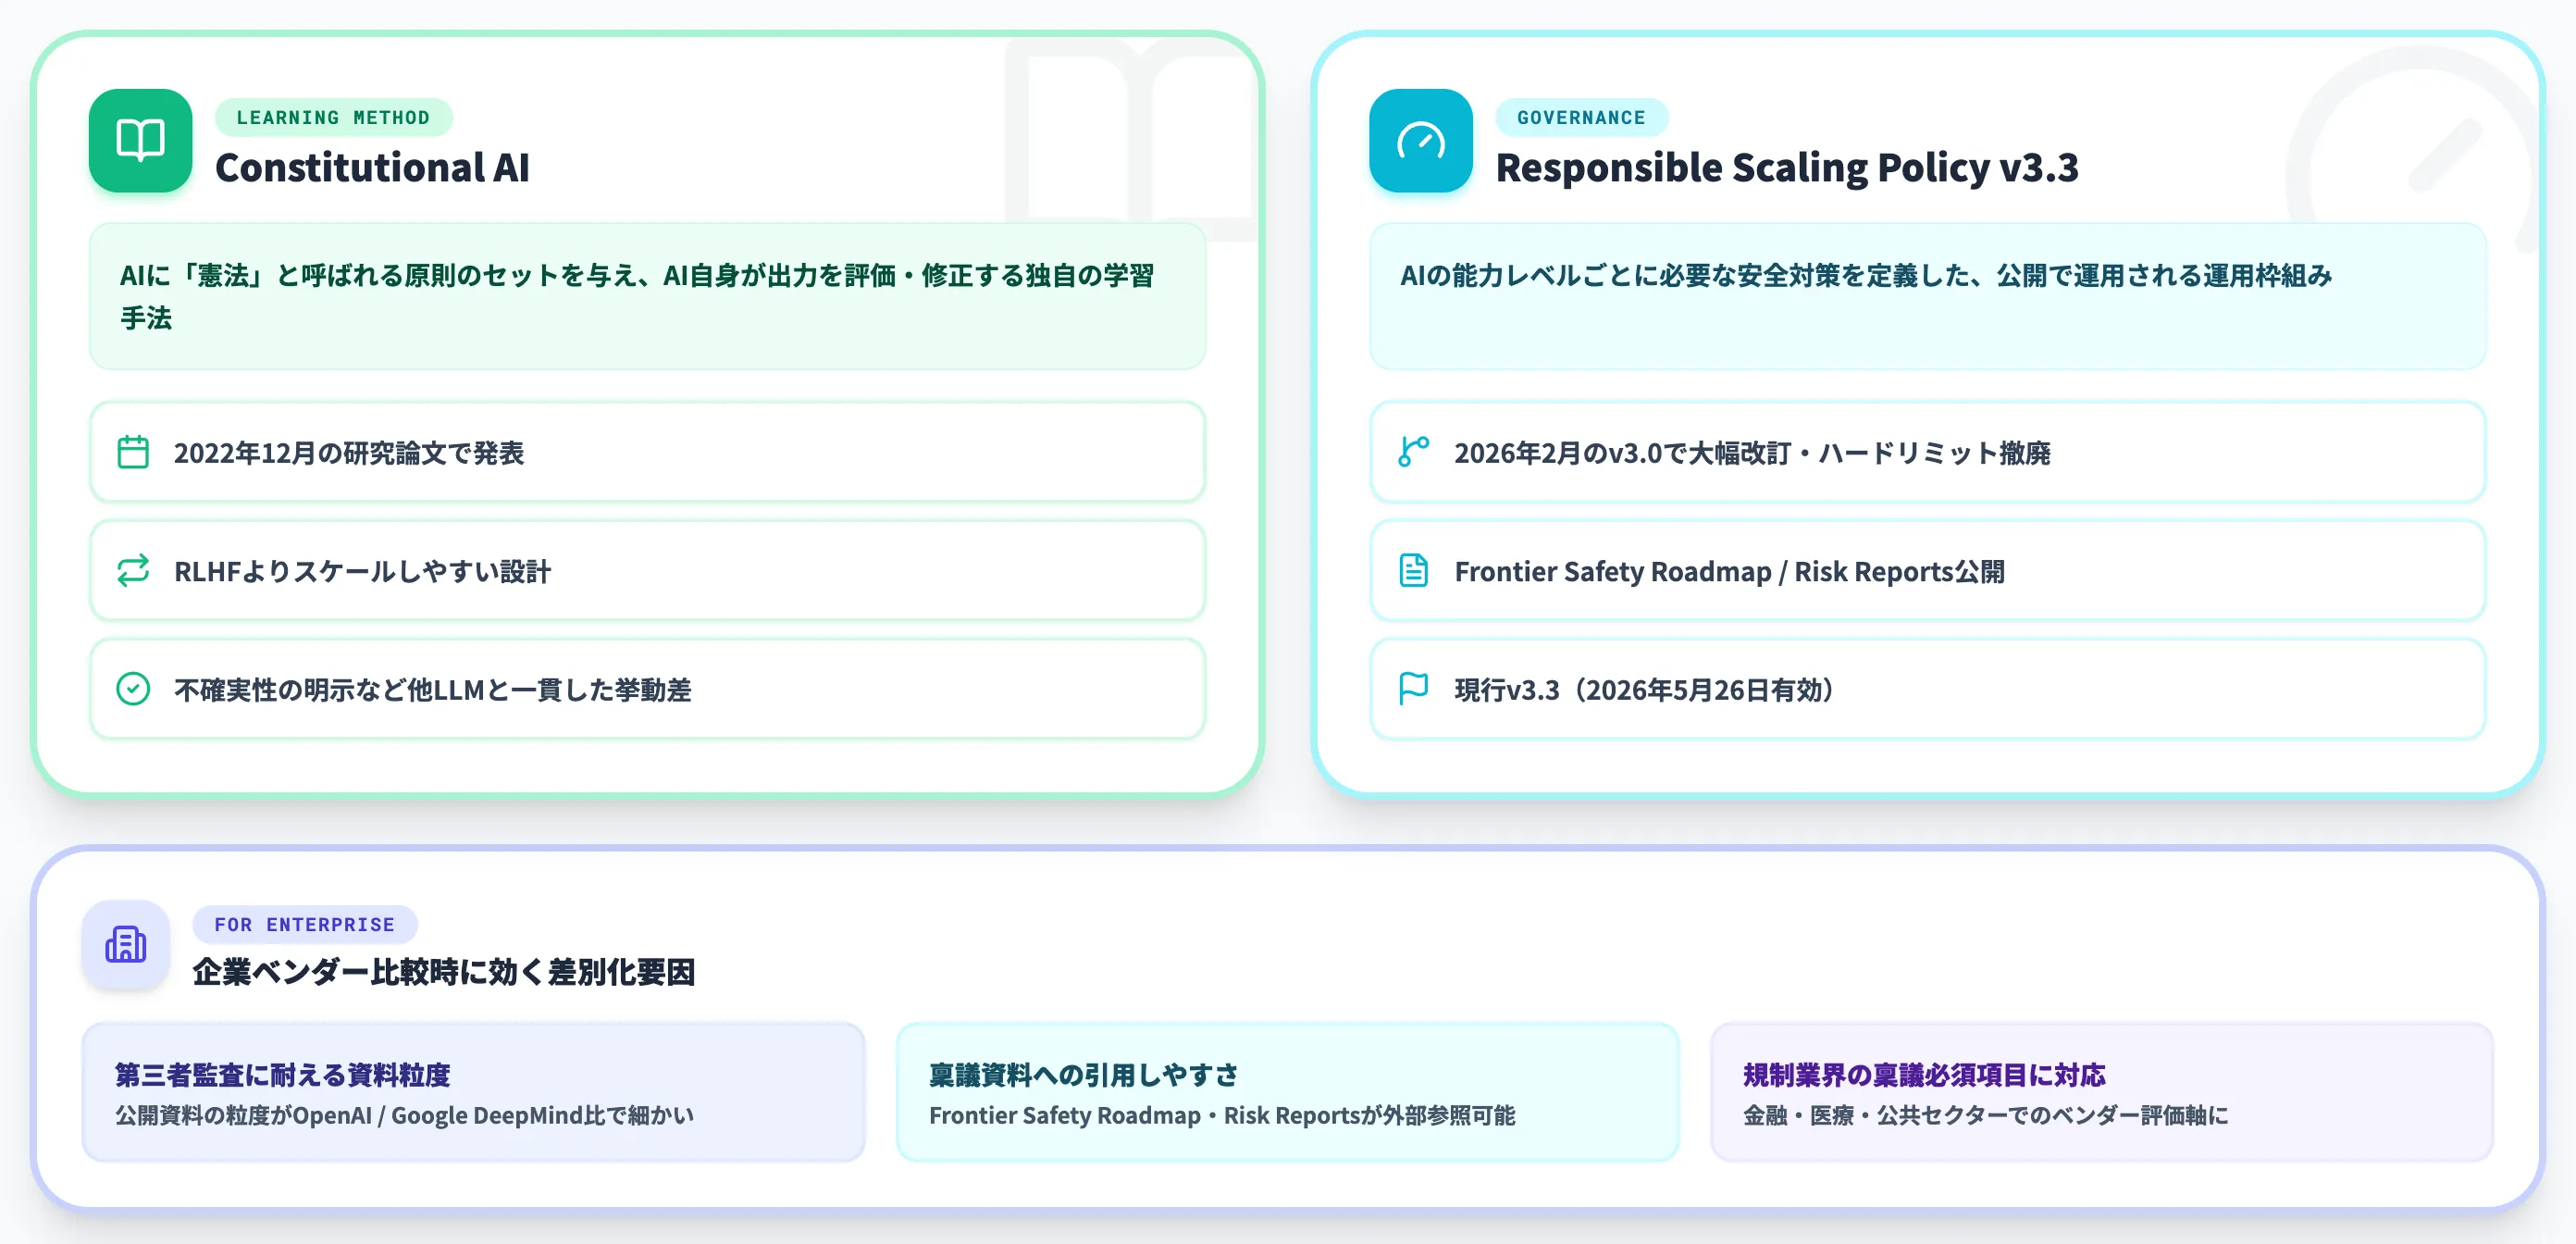The image size is (2576, 1244).
Task: Click the check-circle icon beside 不確実性の明示
Action: point(133,689)
